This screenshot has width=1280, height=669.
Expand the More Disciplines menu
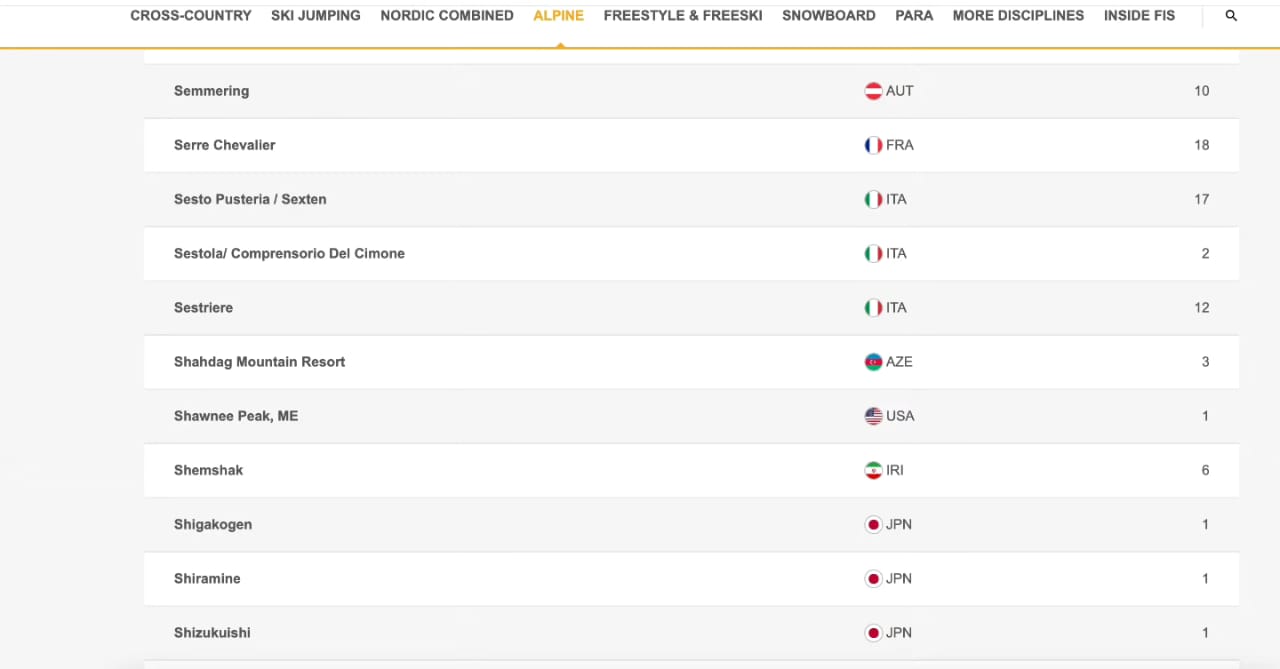[x=1018, y=16]
